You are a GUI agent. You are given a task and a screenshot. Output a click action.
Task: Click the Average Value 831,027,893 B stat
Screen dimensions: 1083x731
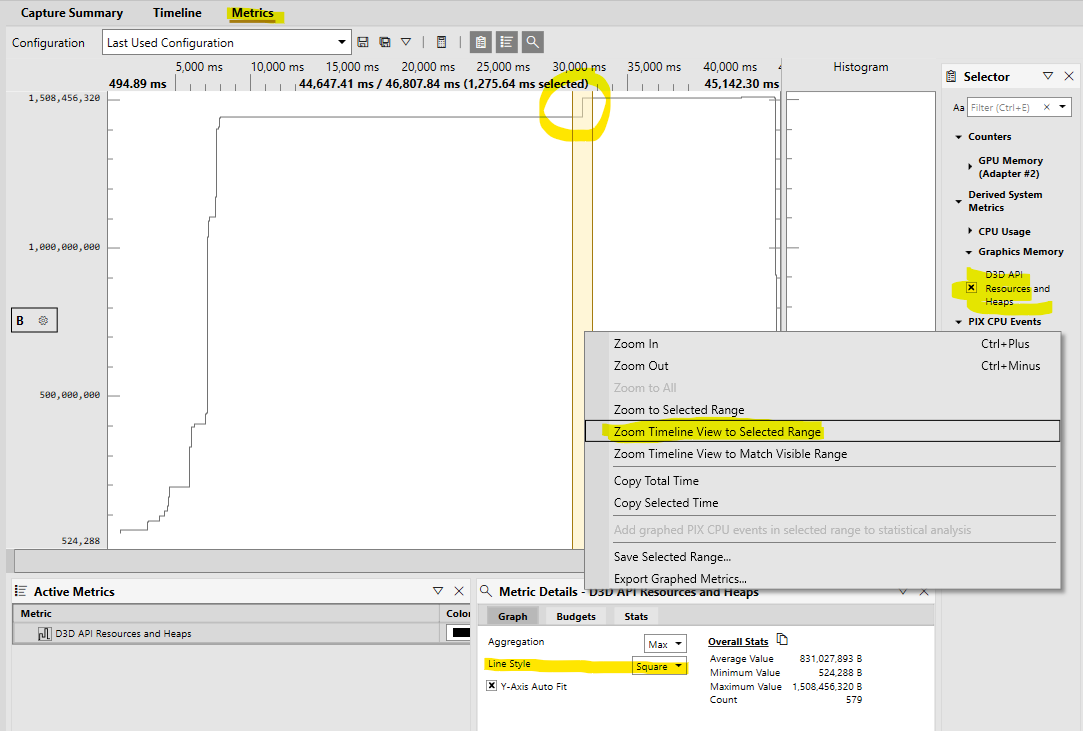[786, 659]
